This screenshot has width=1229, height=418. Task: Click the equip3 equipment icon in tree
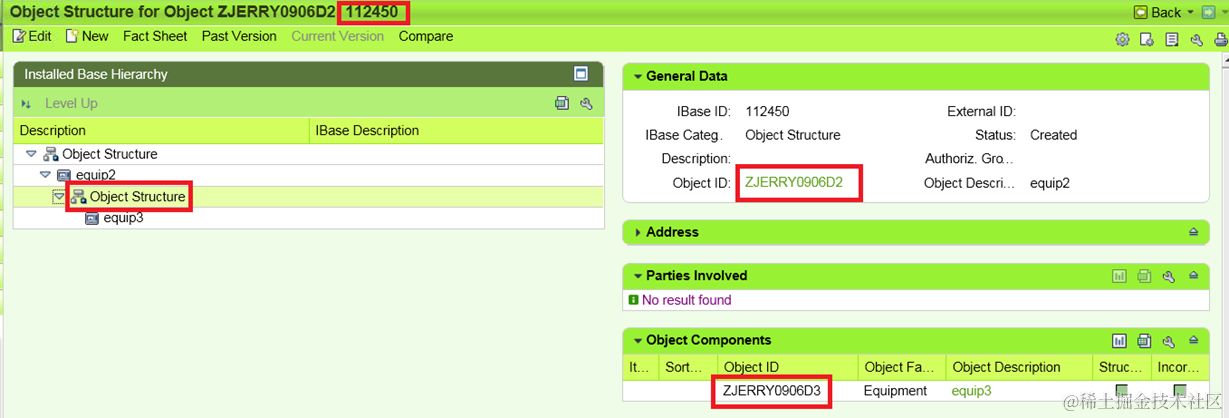click(92, 218)
